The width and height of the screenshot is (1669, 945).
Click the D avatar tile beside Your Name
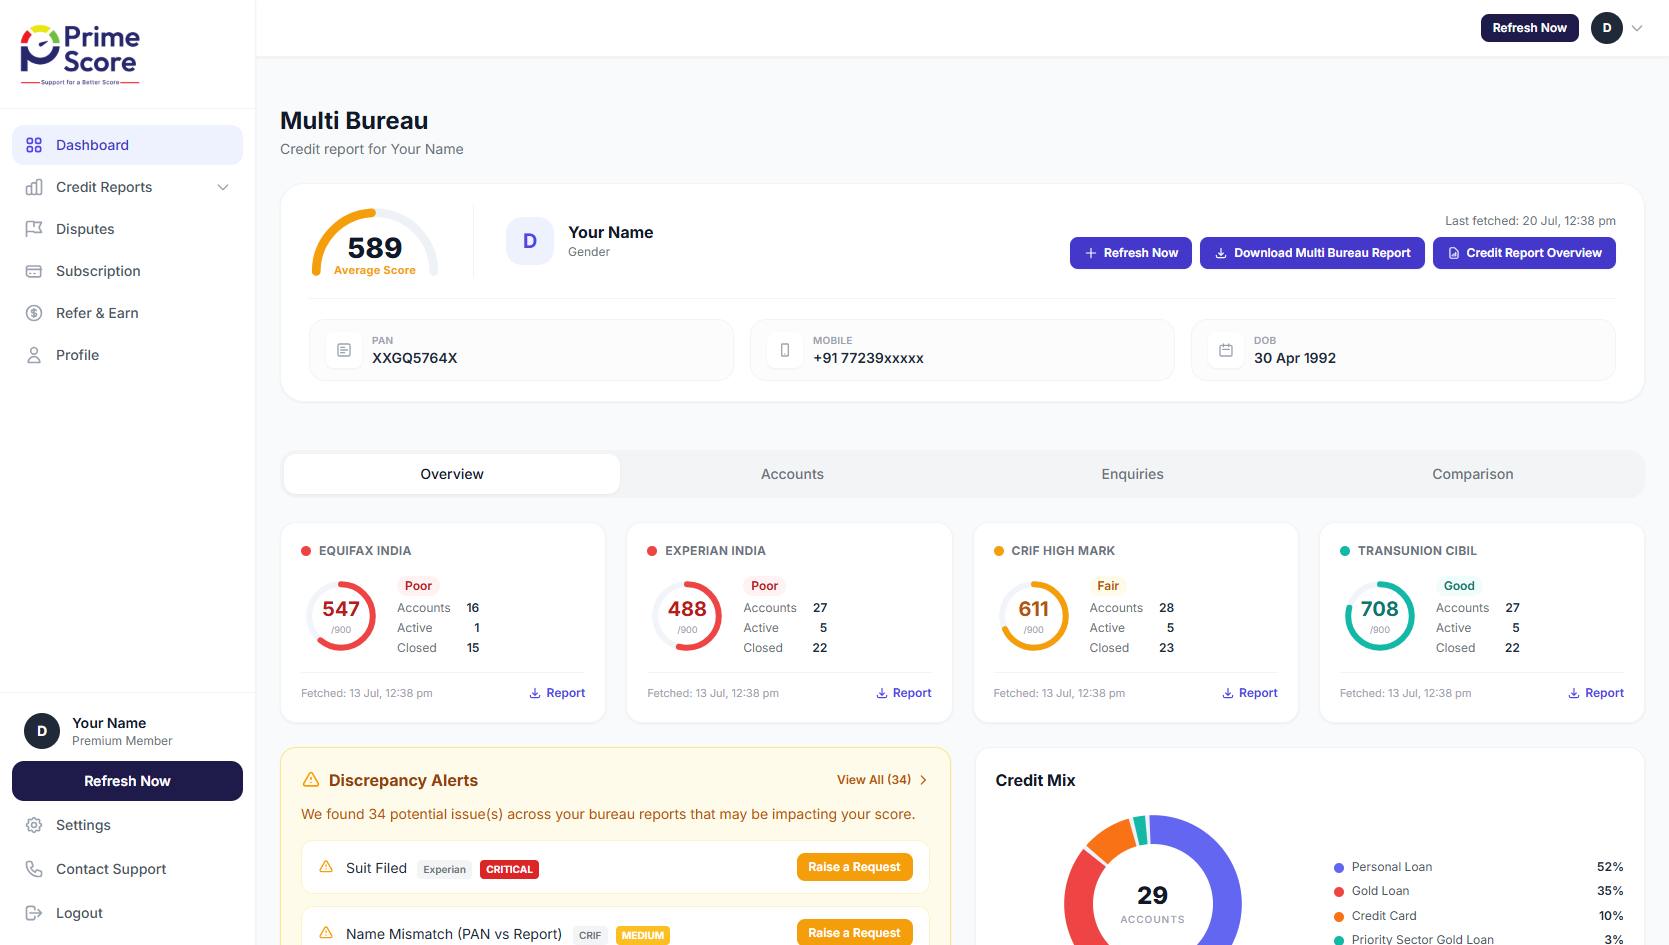tap(530, 241)
